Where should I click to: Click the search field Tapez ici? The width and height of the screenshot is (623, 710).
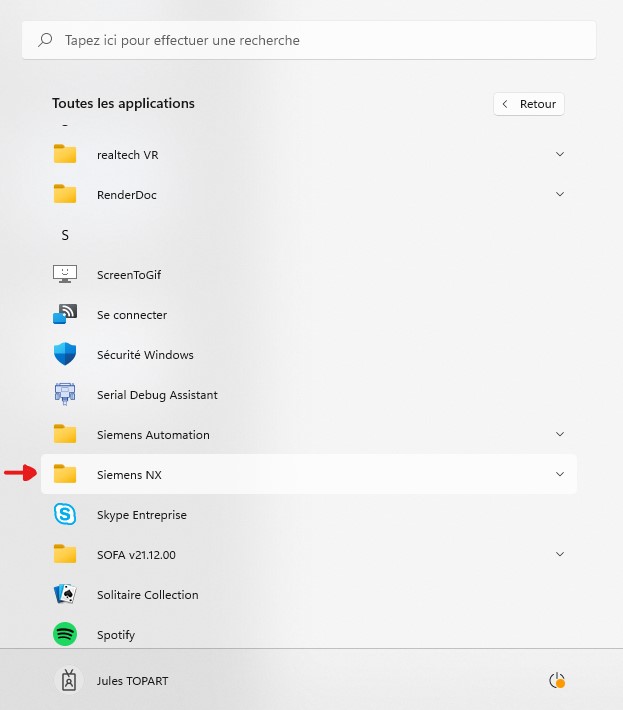pyautogui.click(x=309, y=40)
